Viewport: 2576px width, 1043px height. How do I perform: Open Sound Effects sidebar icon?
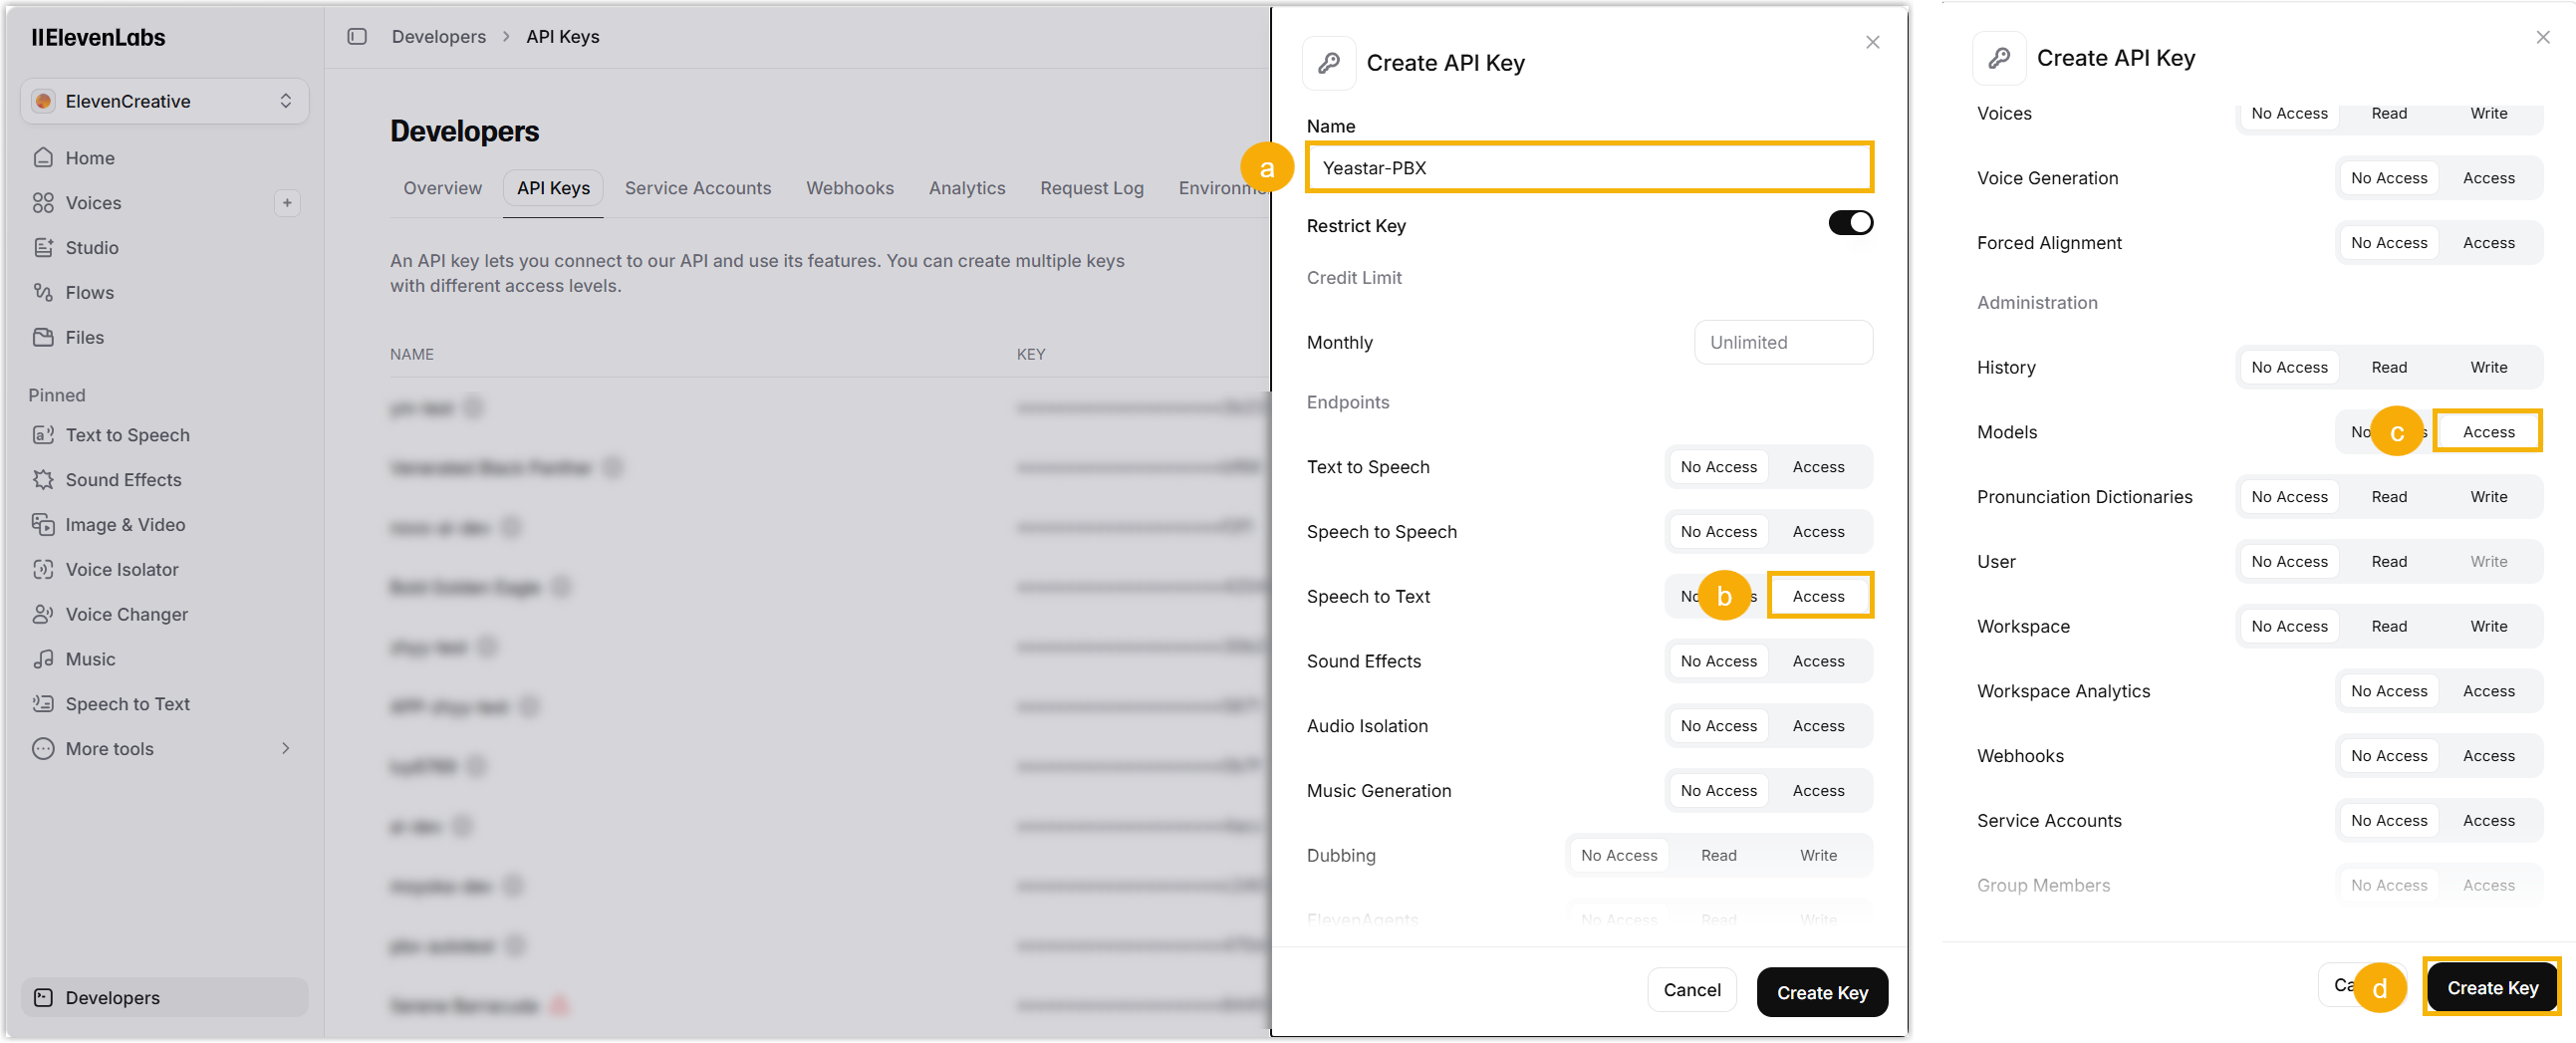[43, 480]
